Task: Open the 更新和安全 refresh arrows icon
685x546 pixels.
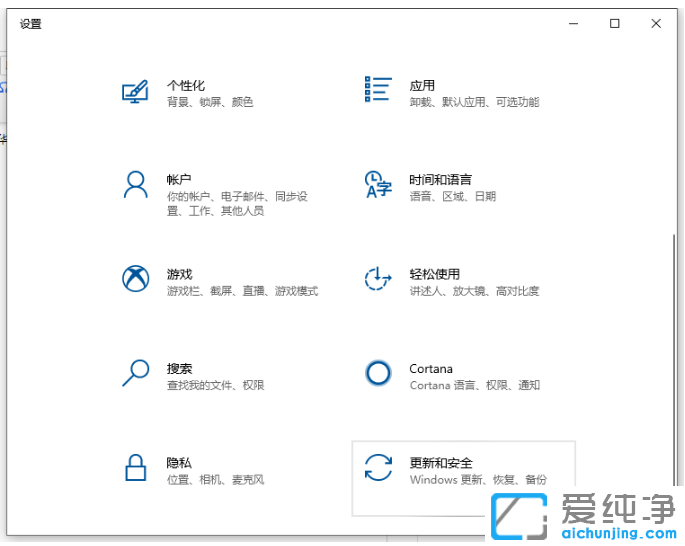Action: pyautogui.click(x=378, y=467)
